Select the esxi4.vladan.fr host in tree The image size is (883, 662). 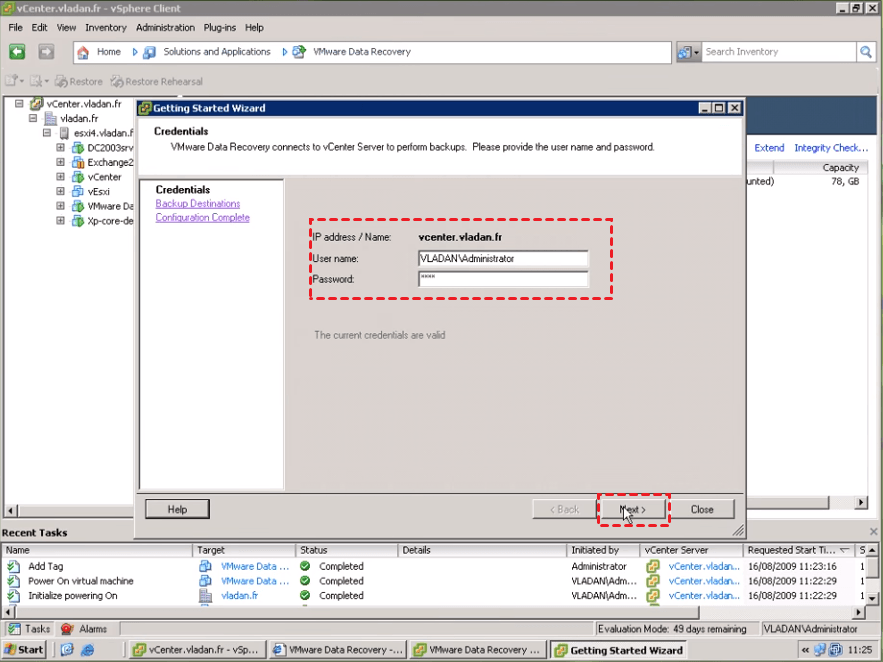(x=103, y=133)
